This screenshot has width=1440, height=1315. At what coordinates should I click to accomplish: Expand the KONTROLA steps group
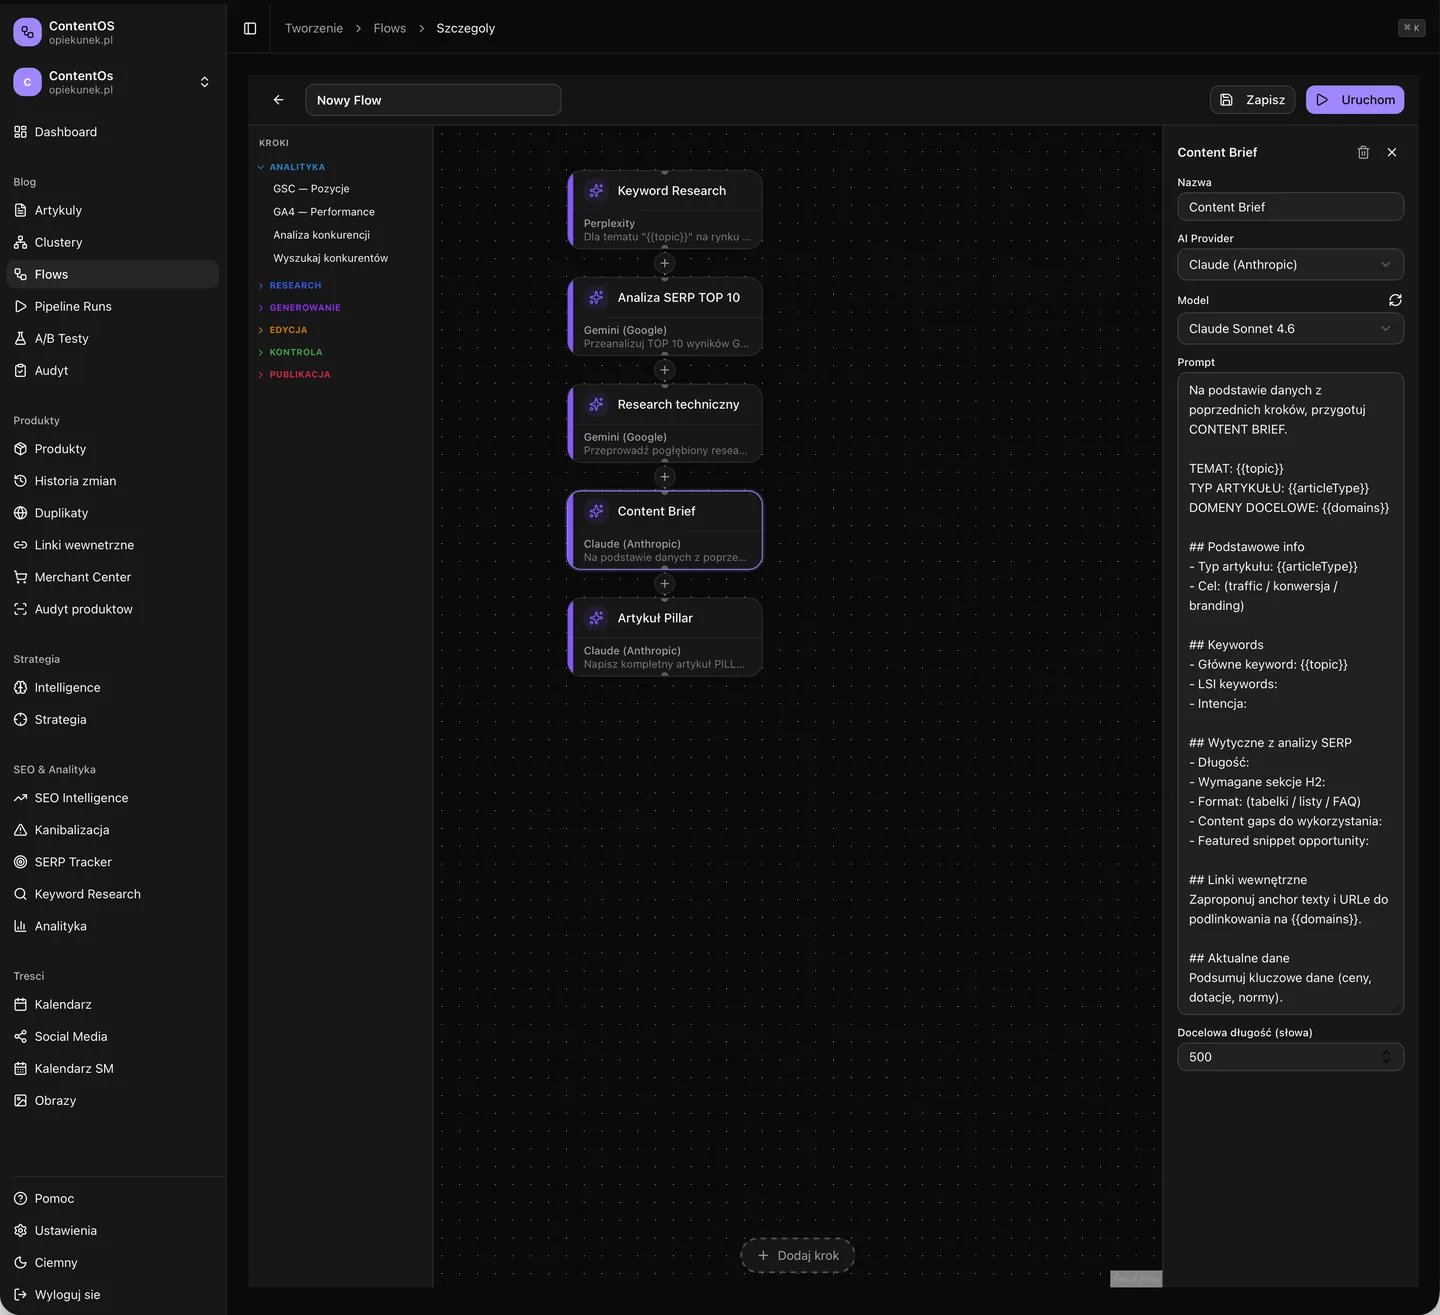tap(290, 352)
